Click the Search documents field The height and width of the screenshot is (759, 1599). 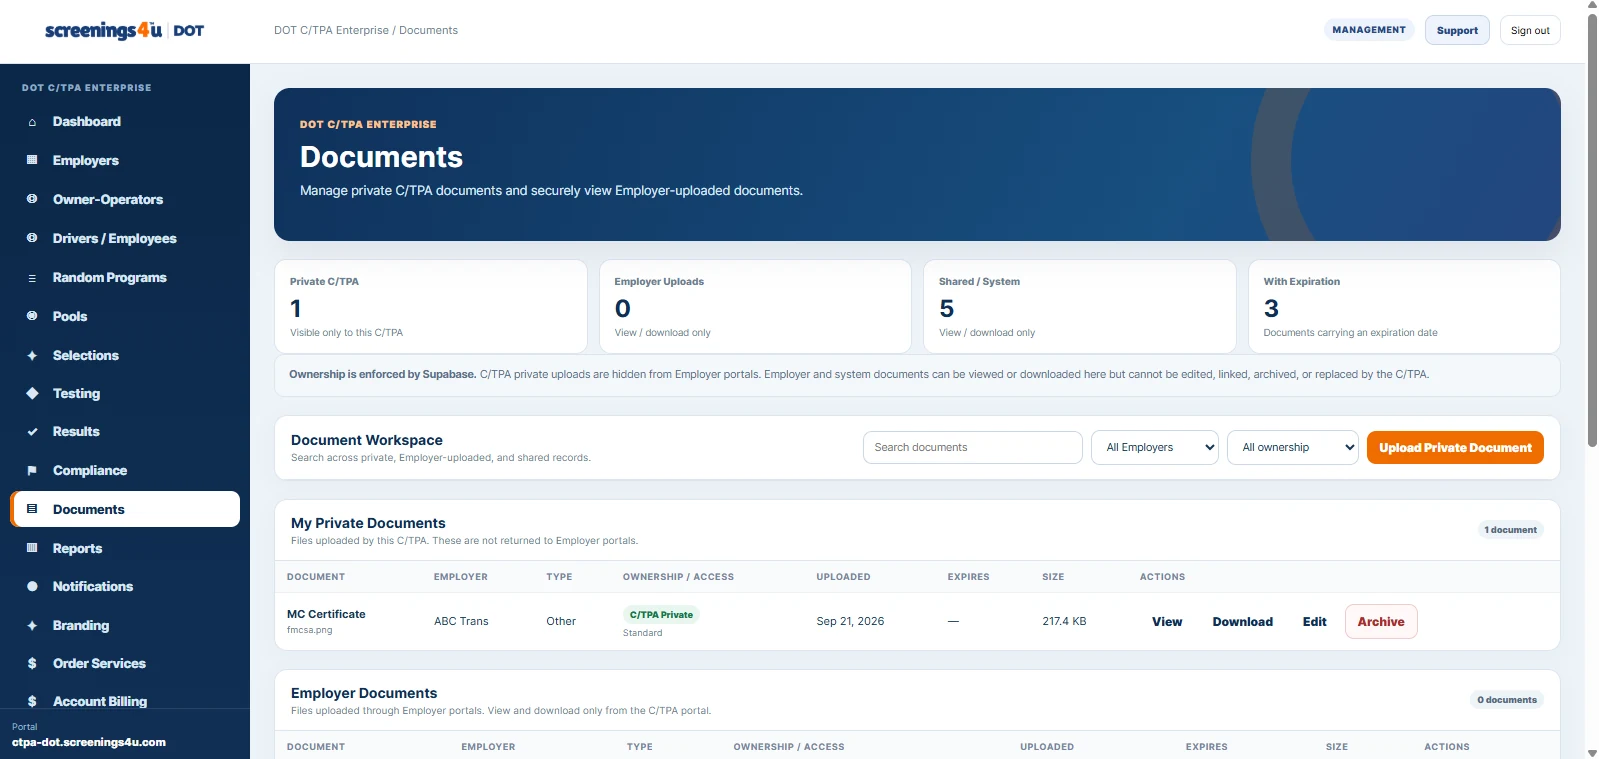(973, 448)
